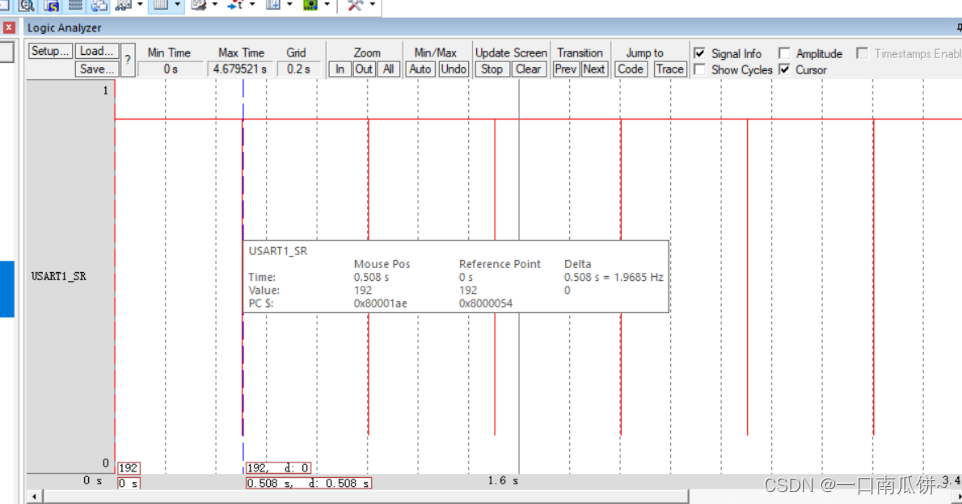
Task: Enable the Show Cycles checkbox
Action: click(699, 69)
